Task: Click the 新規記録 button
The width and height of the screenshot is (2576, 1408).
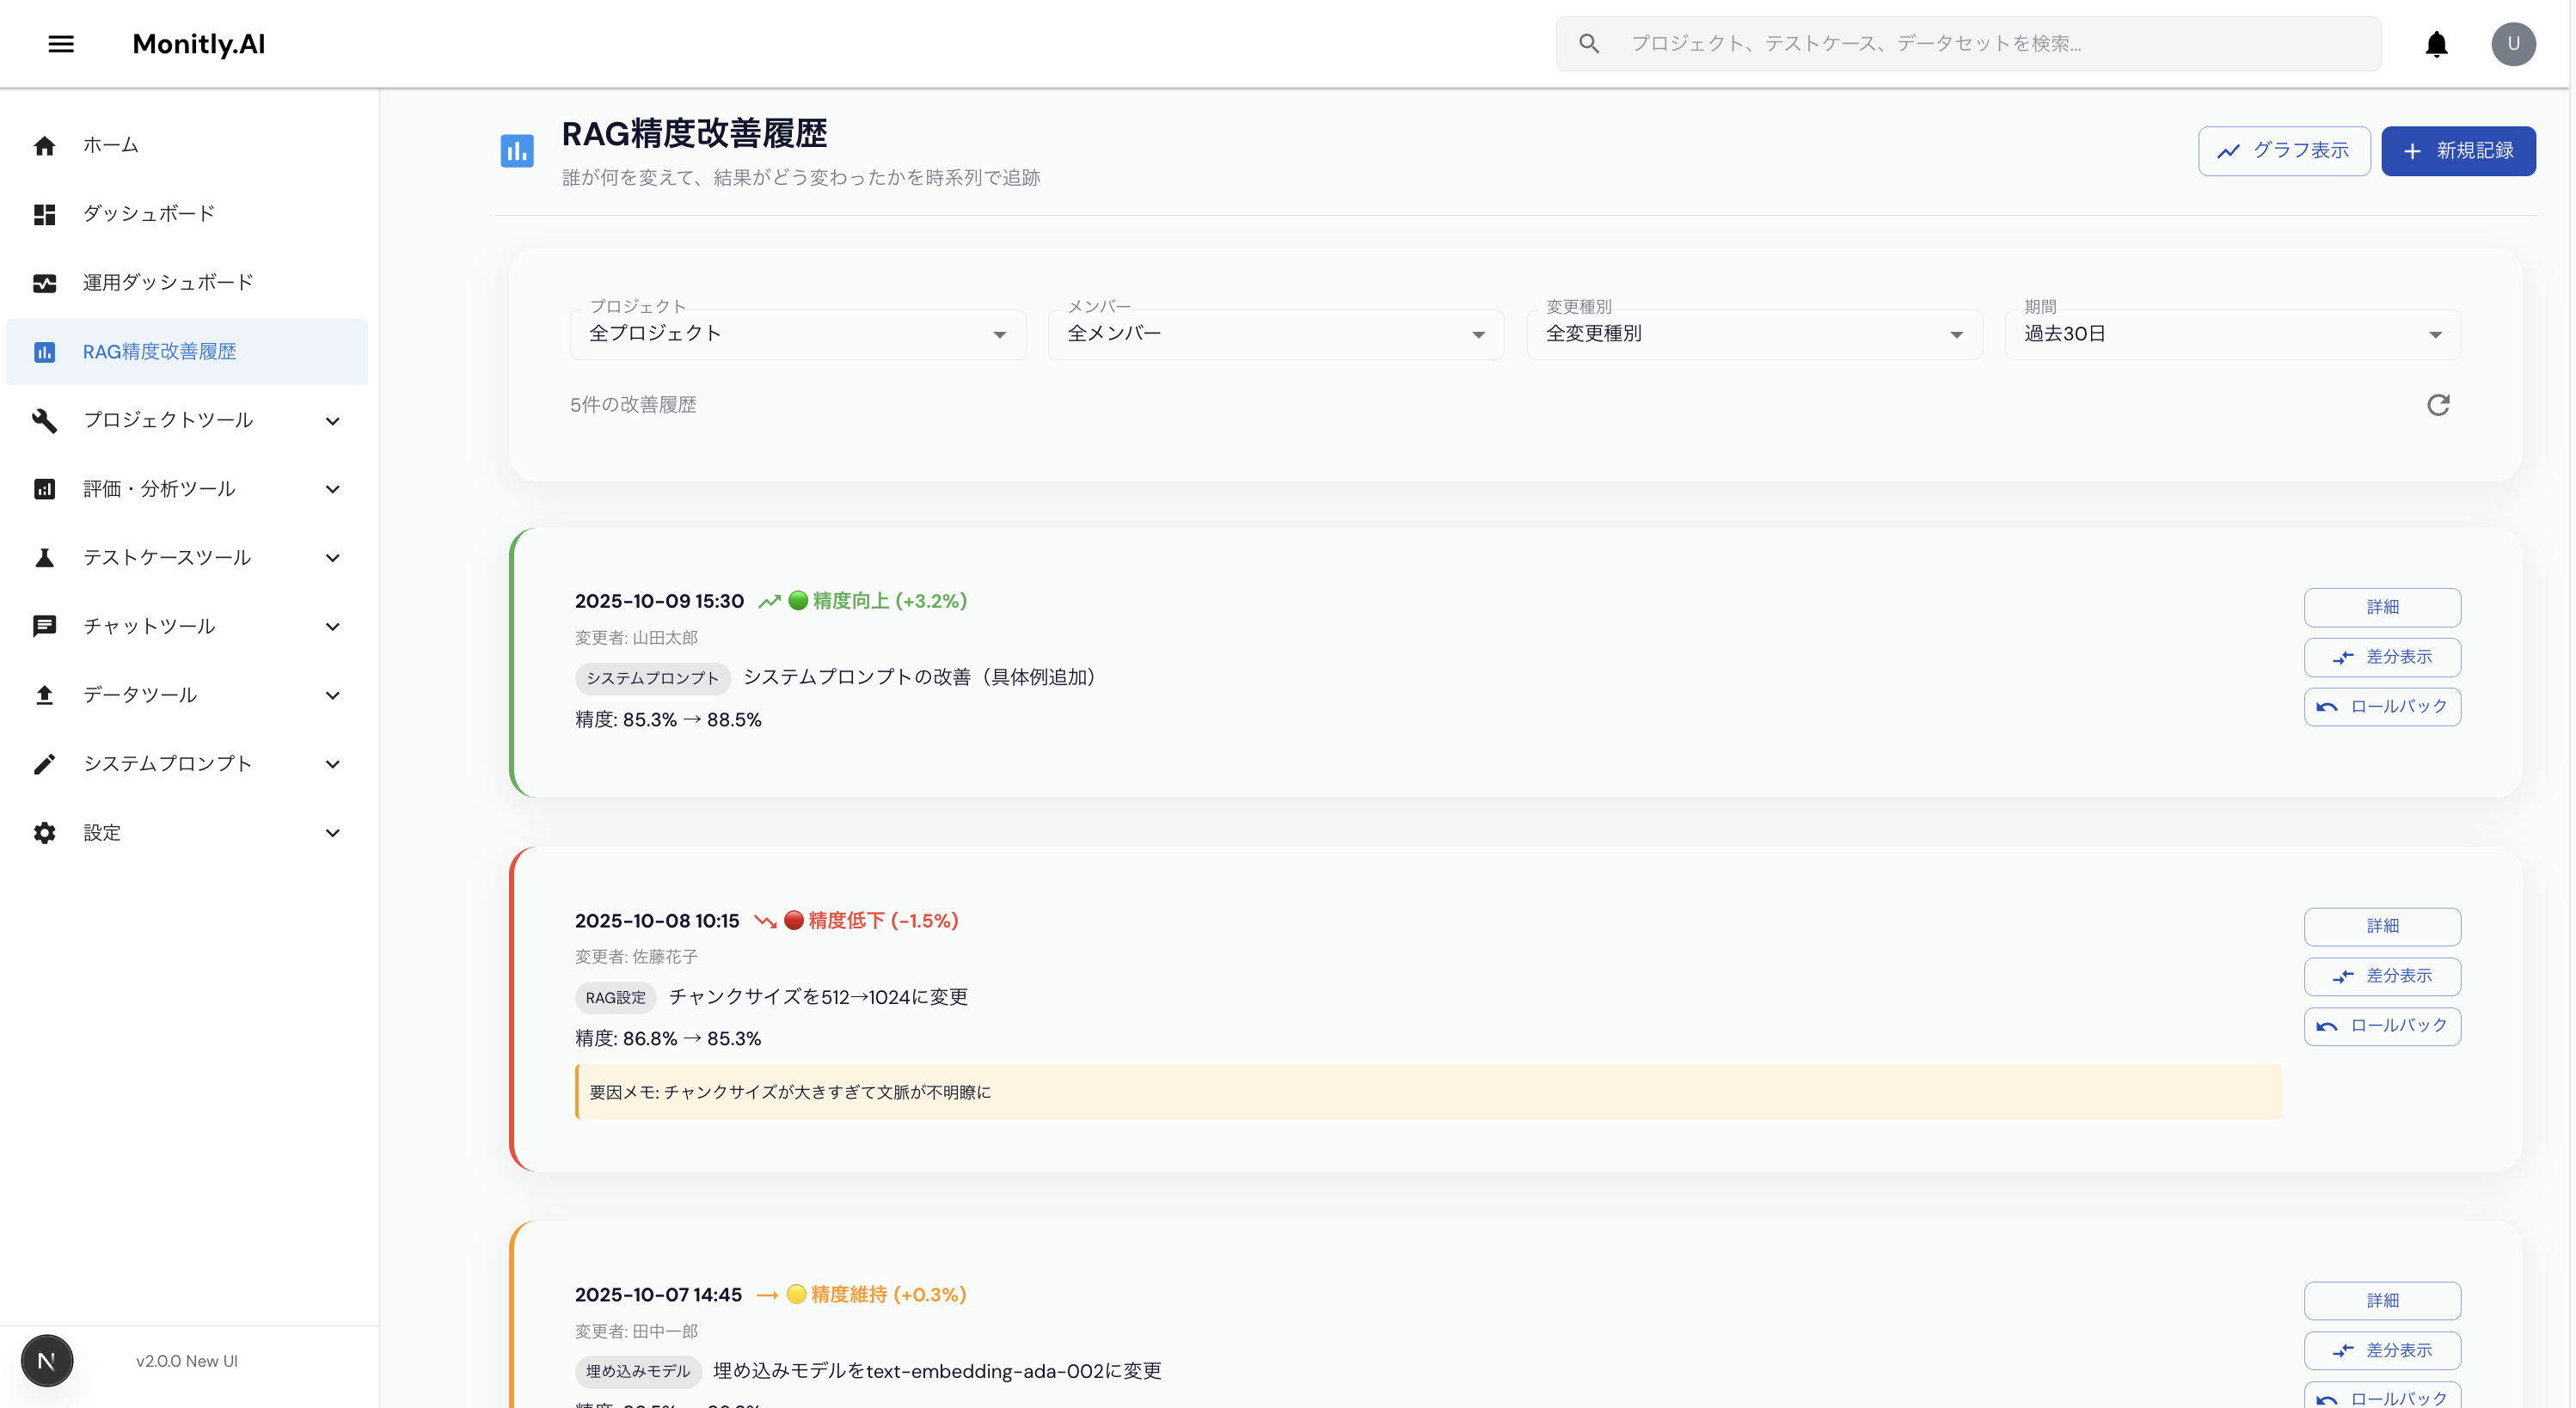Action: pyautogui.click(x=2457, y=151)
